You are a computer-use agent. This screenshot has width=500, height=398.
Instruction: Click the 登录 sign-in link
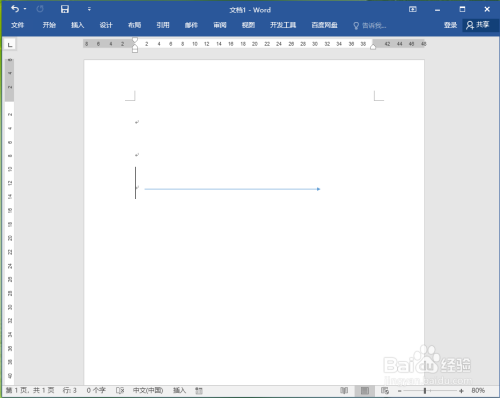pyautogui.click(x=450, y=25)
